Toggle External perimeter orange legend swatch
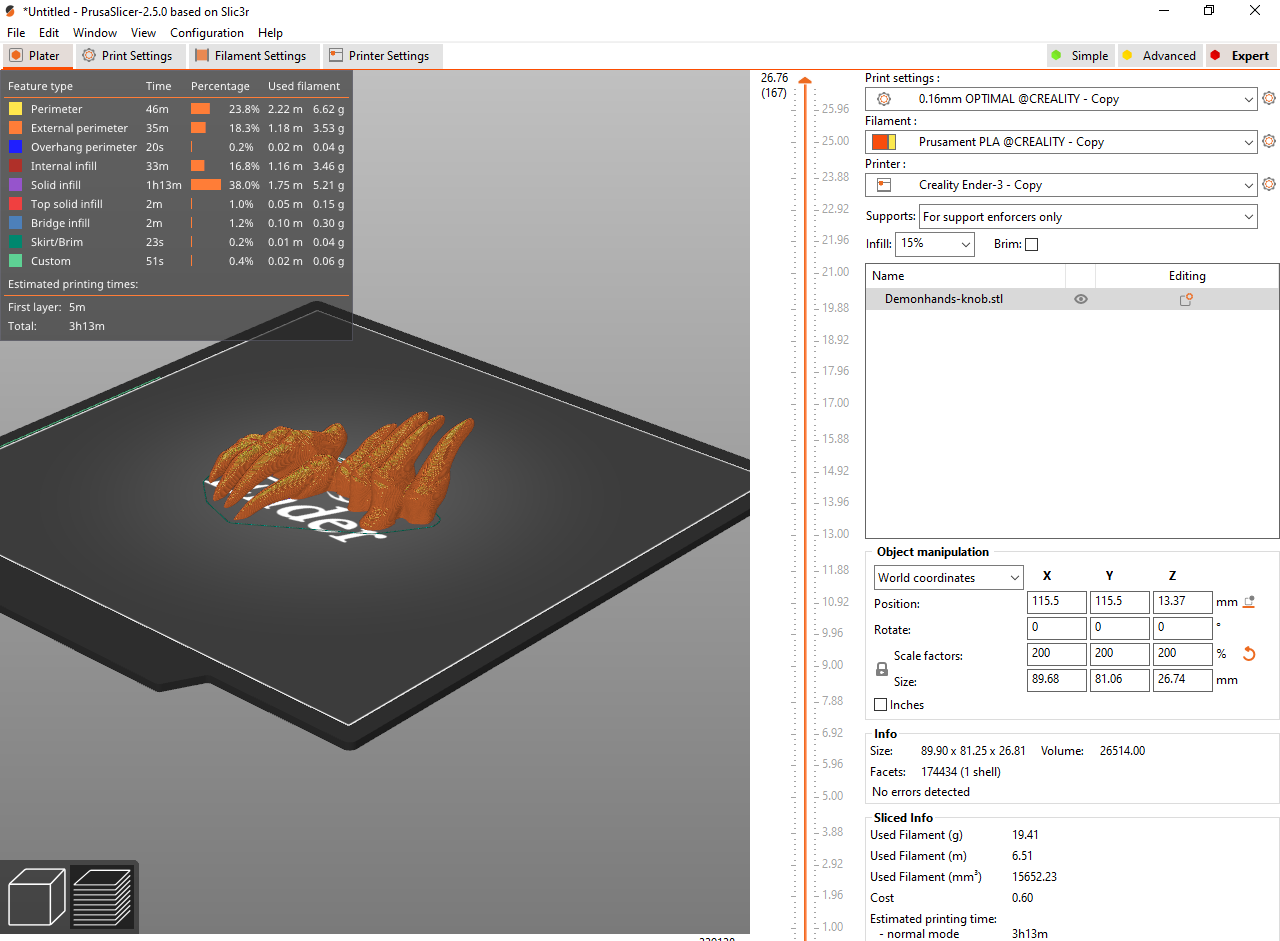 tap(15, 128)
